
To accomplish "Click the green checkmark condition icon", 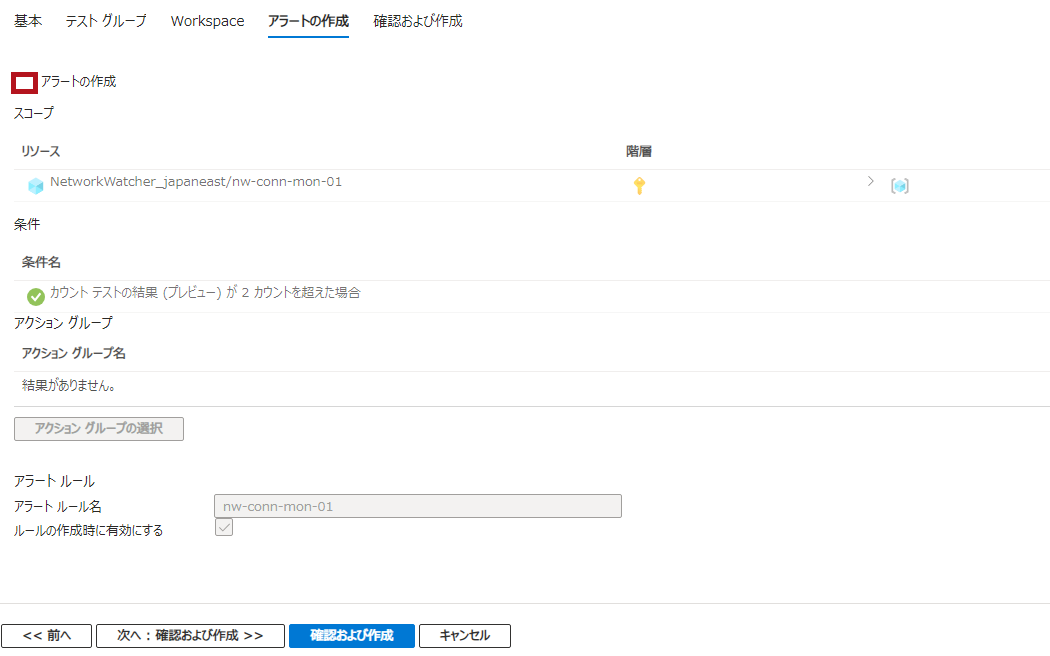I will click(35, 297).
